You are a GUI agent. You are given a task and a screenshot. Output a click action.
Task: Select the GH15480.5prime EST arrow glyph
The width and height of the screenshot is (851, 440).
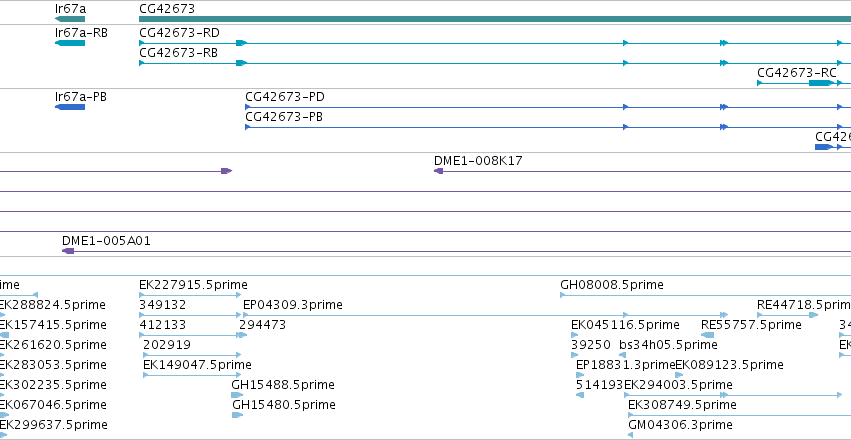click(x=238, y=415)
